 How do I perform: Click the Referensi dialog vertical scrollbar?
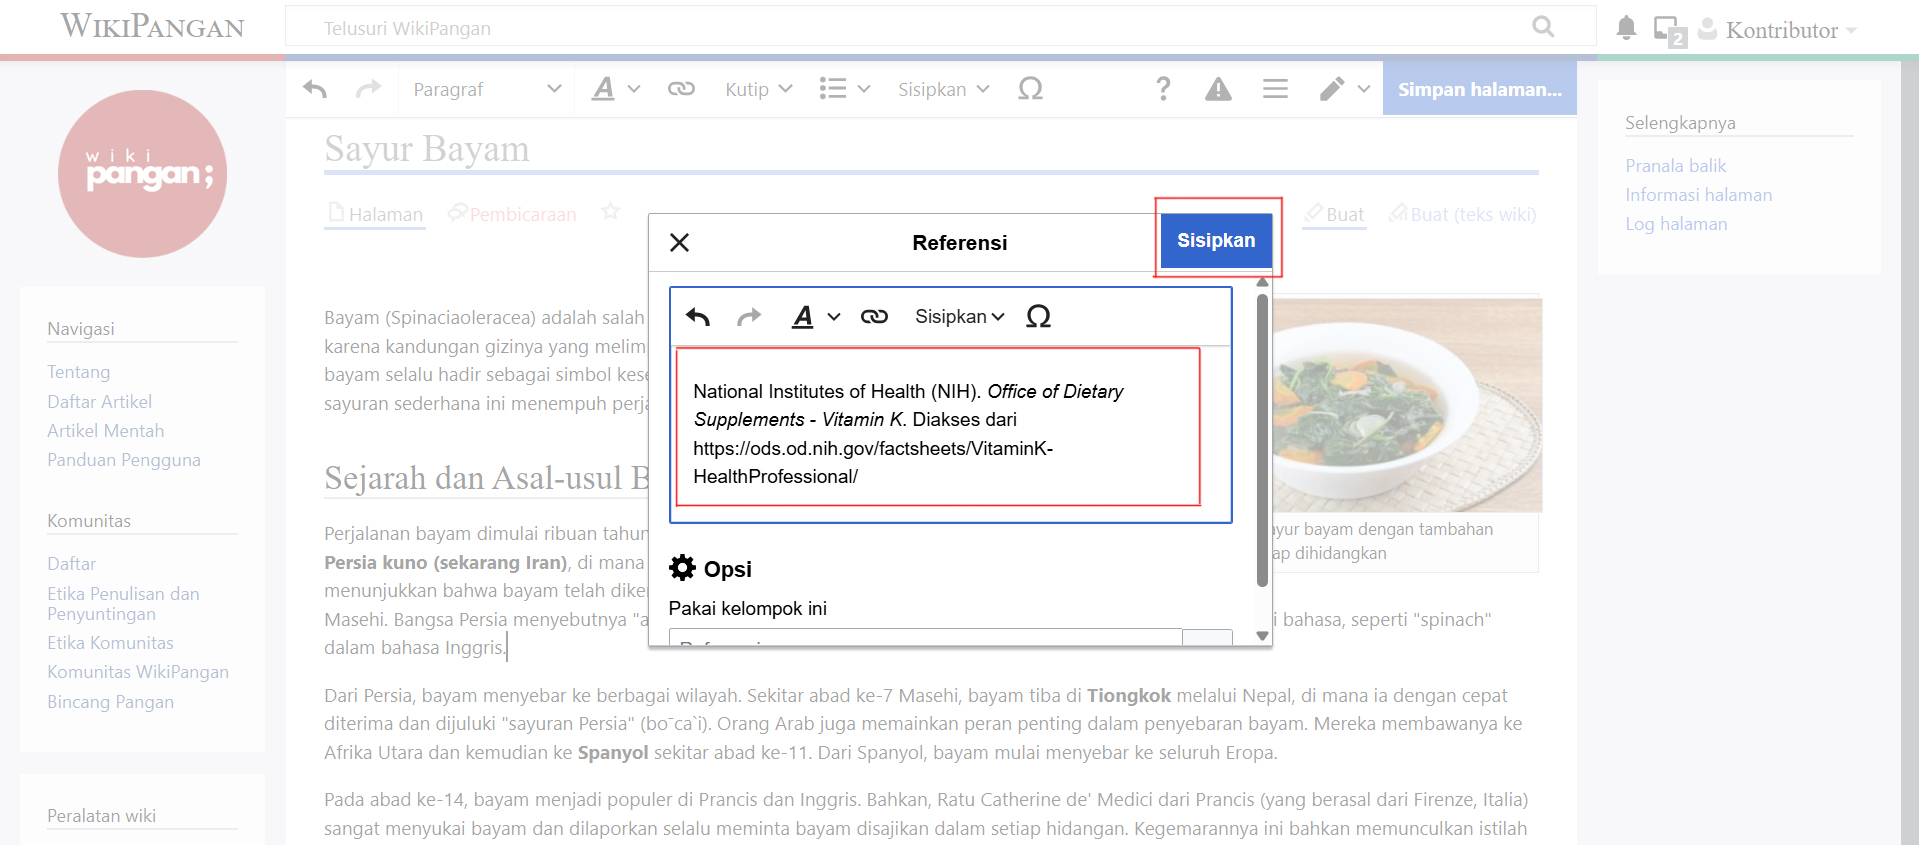[1262, 440]
